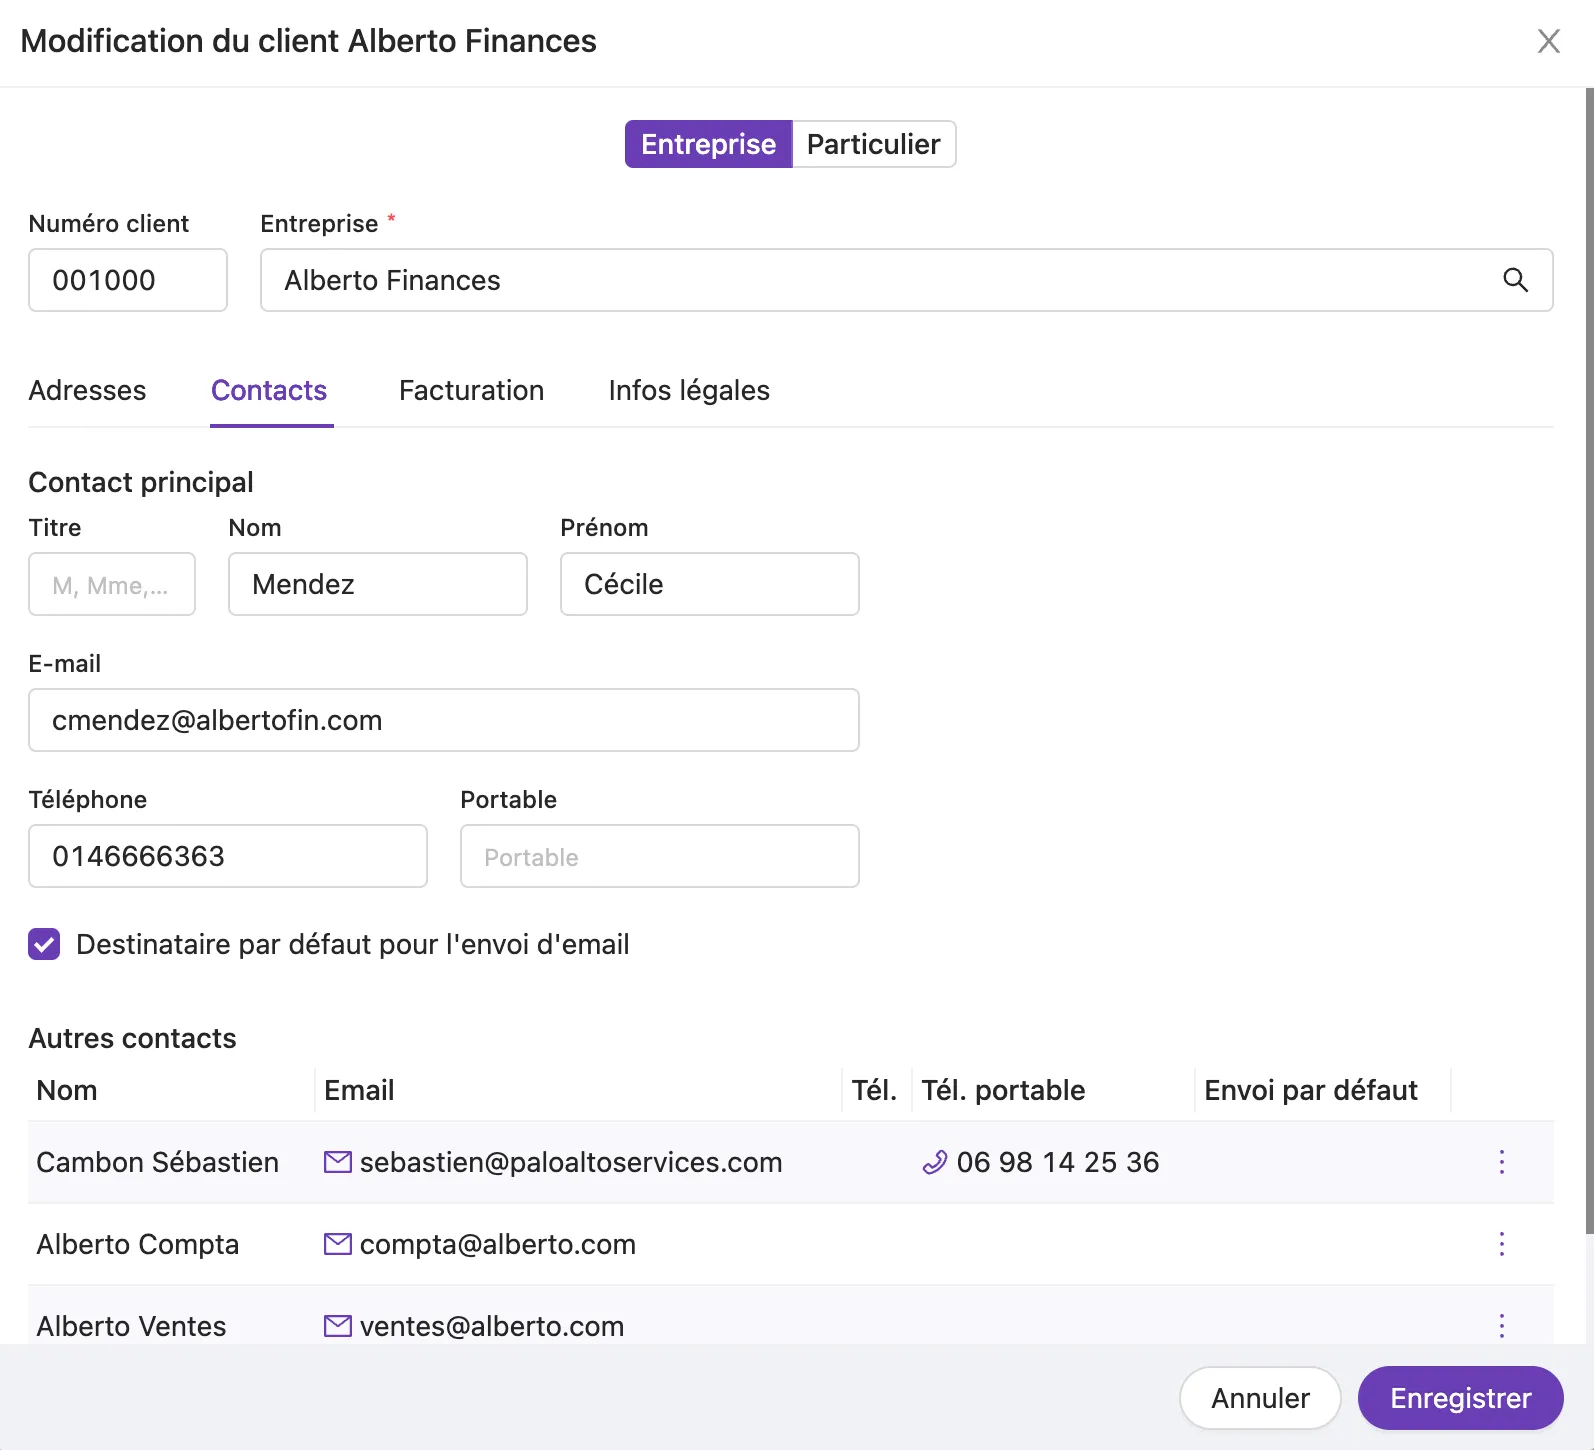
Task: Select Entreprise client type
Action: click(708, 144)
